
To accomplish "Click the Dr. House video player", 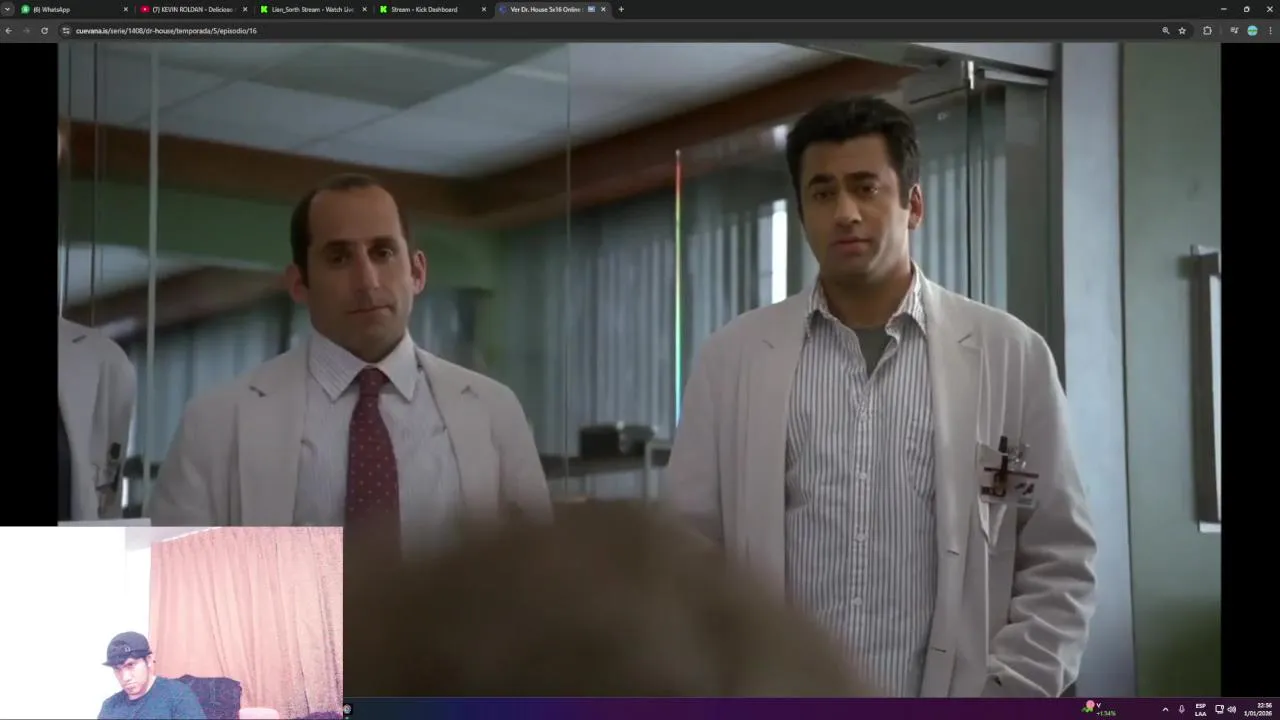I will (639, 368).
